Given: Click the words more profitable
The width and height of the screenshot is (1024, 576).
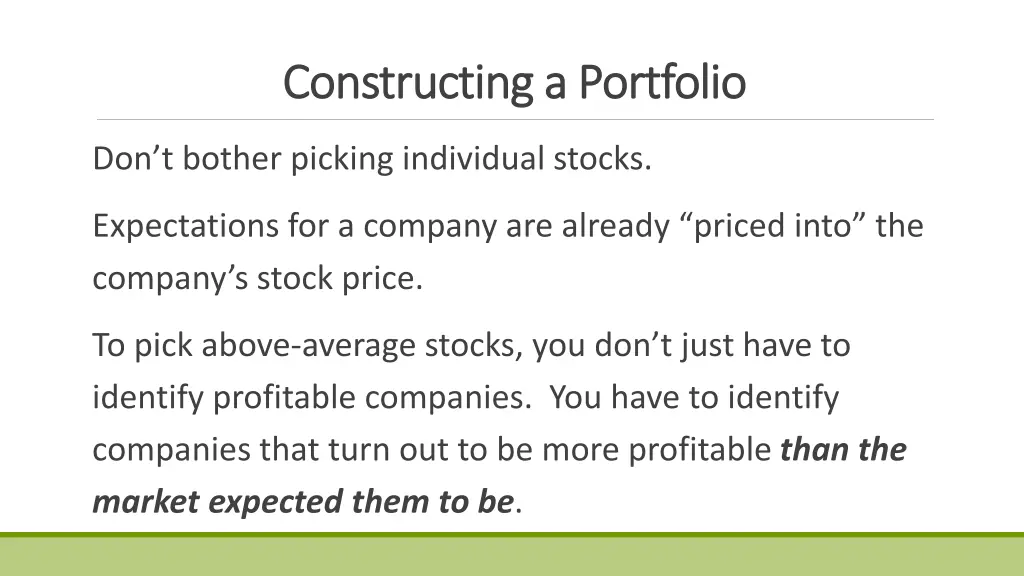Looking at the screenshot, I should [657, 450].
